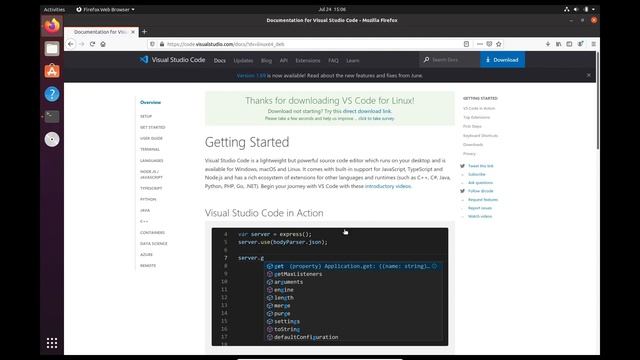Open the Firefox hamburger menu
Screen dimensions: 640x360
(x=593, y=44)
